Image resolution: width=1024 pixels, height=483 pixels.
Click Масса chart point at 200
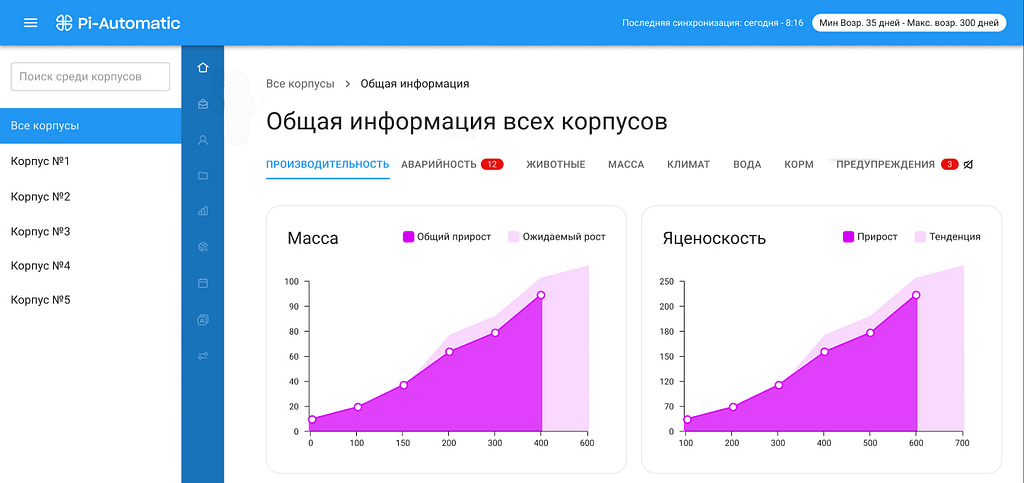tap(449, 352)
